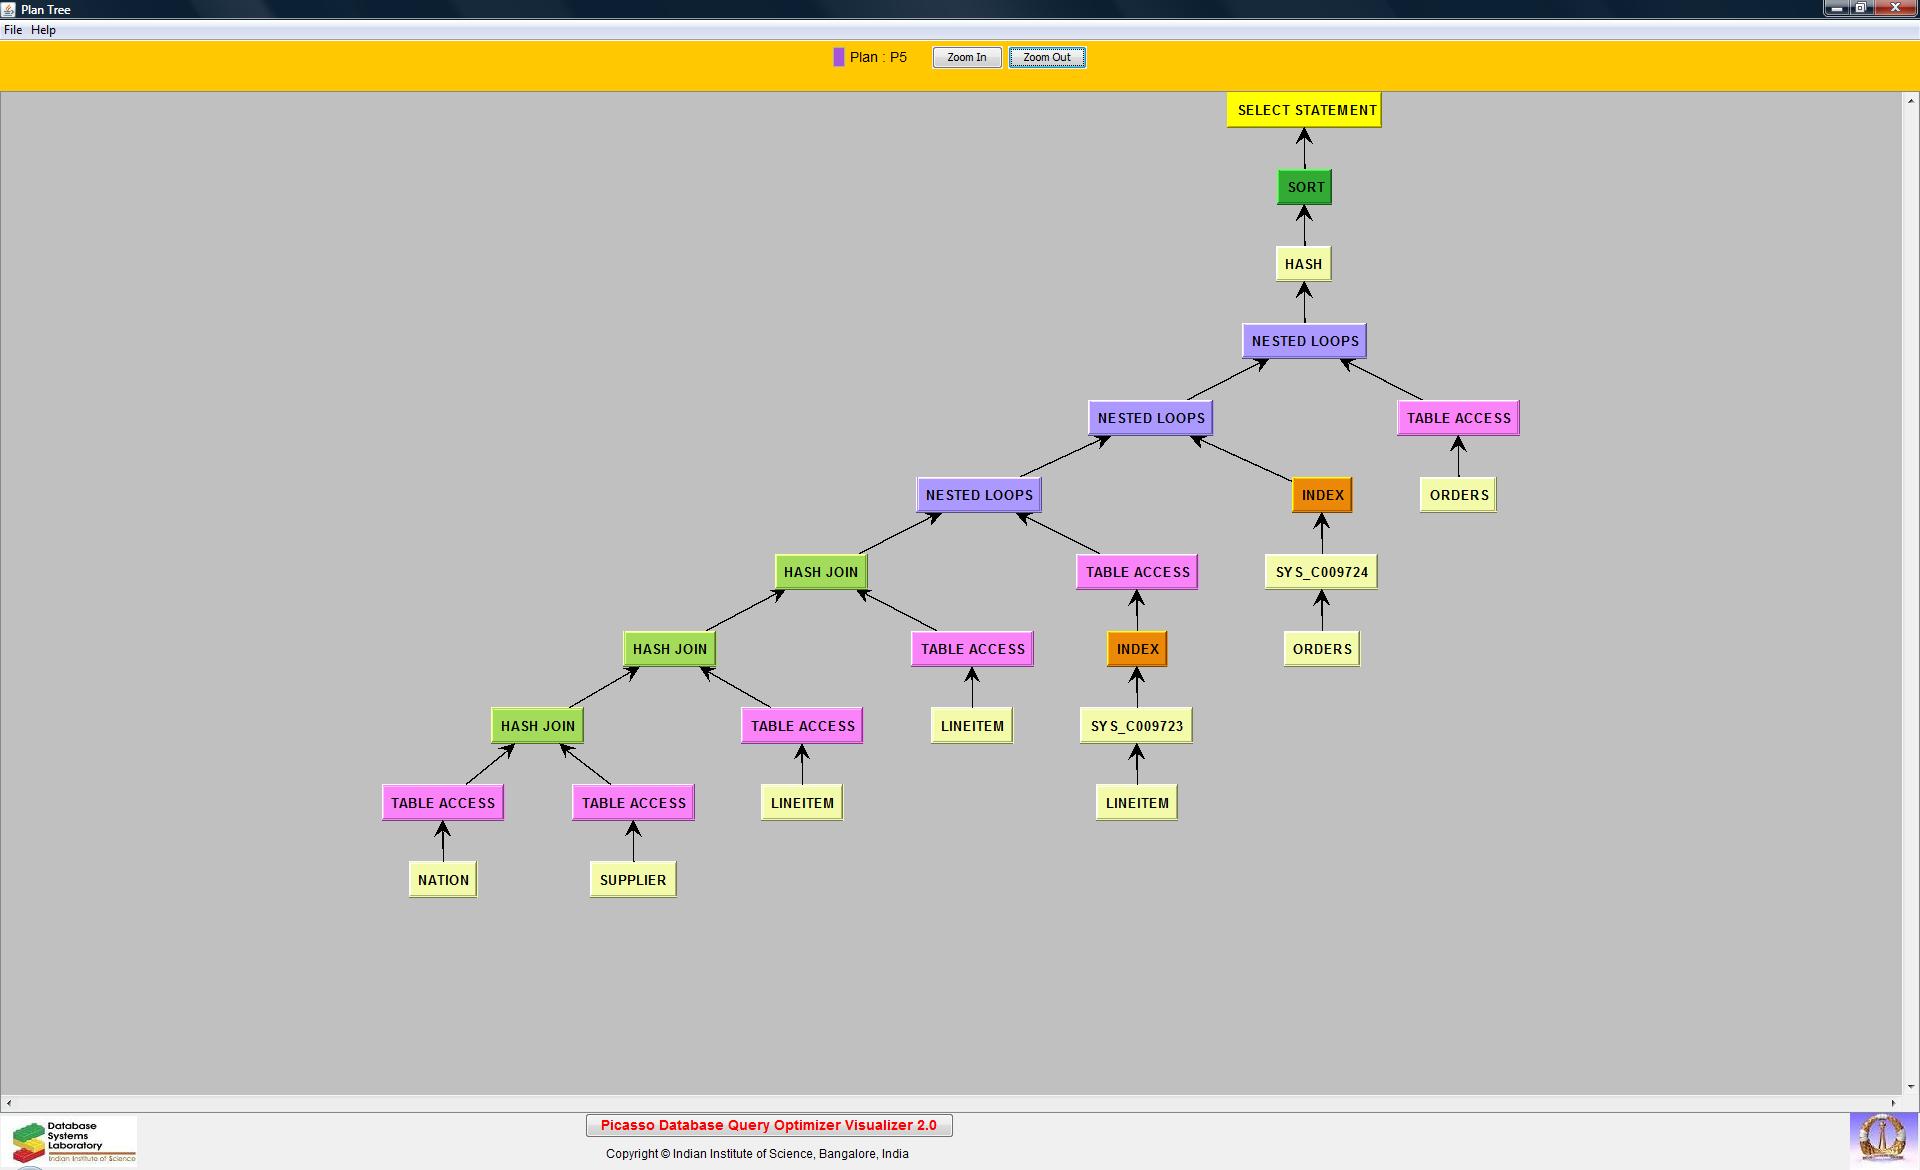Click the horizontal scrollbar left arrow

(x=9, y=1103)
